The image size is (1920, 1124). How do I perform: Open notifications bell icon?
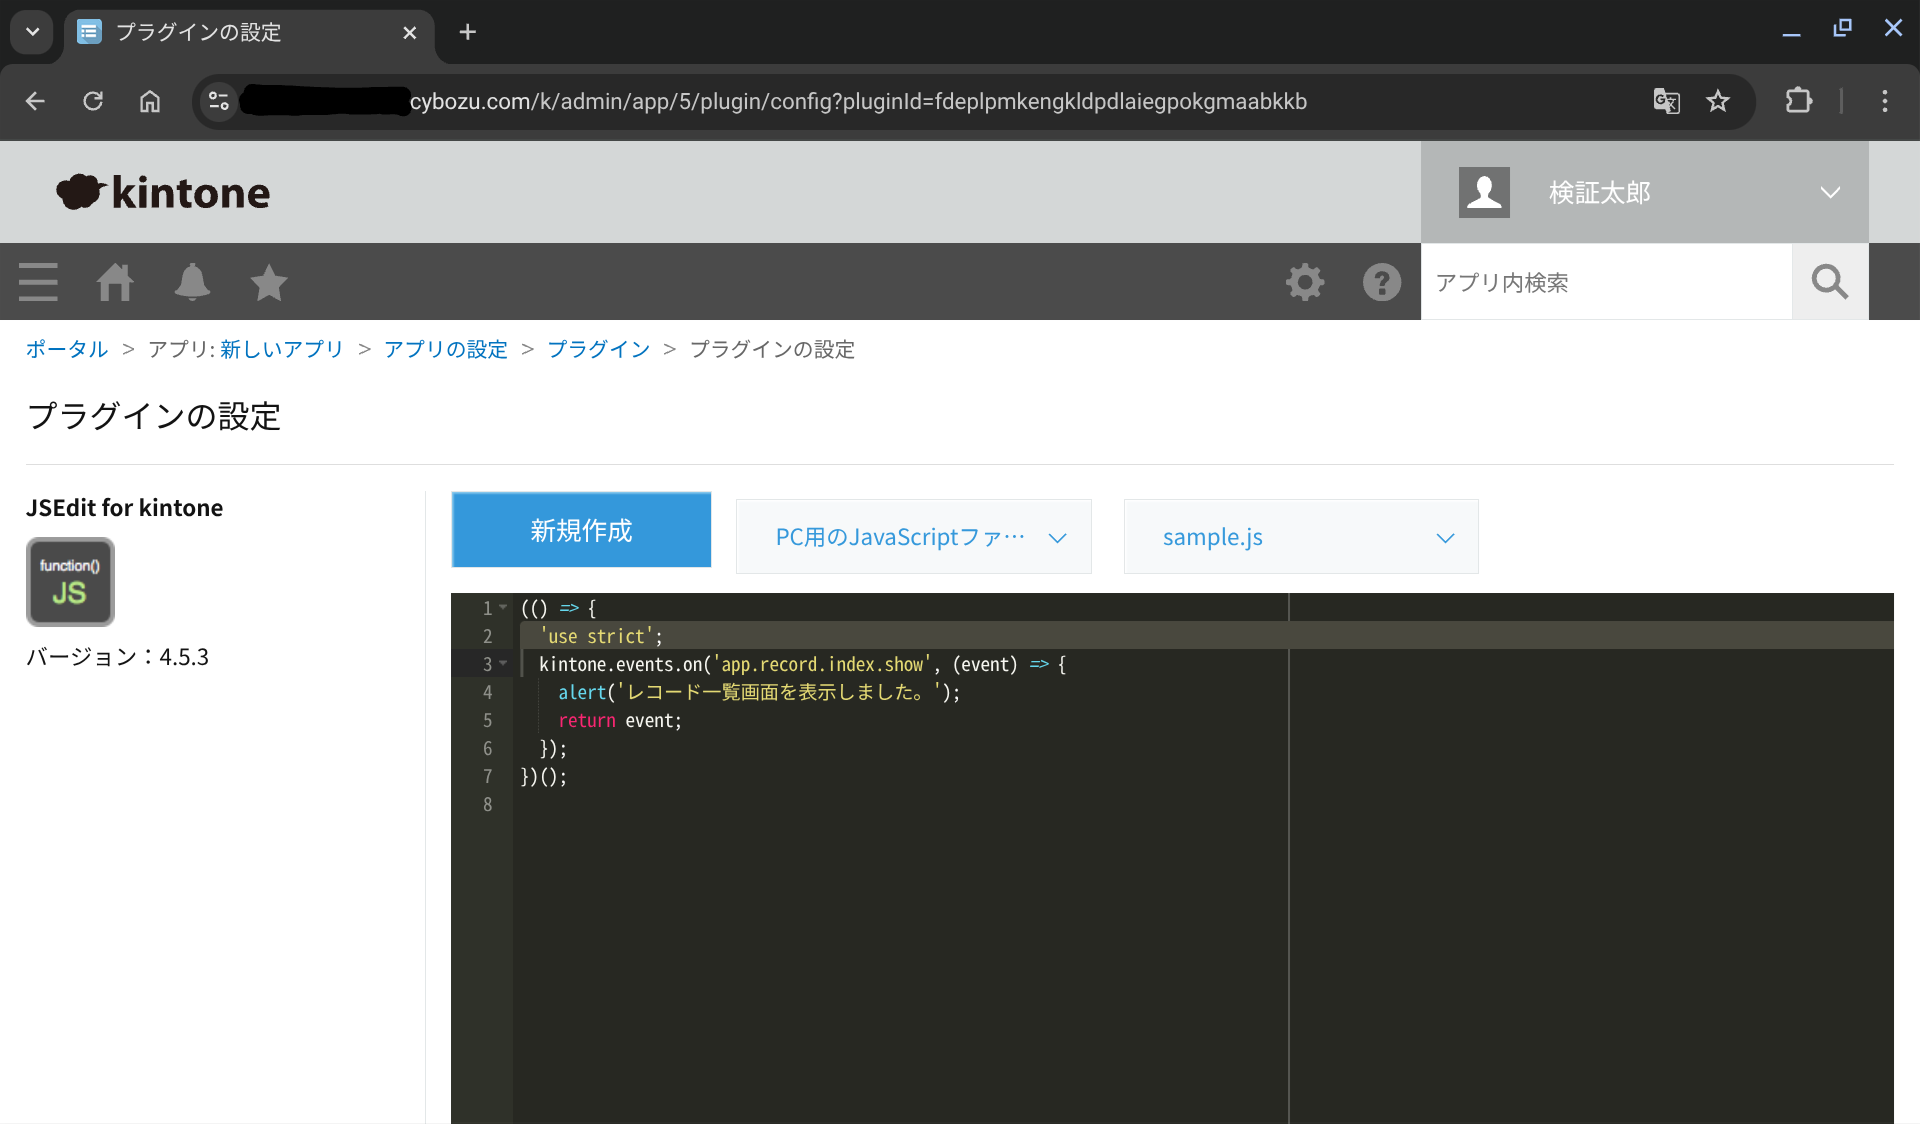pyautogui.click(x=192, y=282)
